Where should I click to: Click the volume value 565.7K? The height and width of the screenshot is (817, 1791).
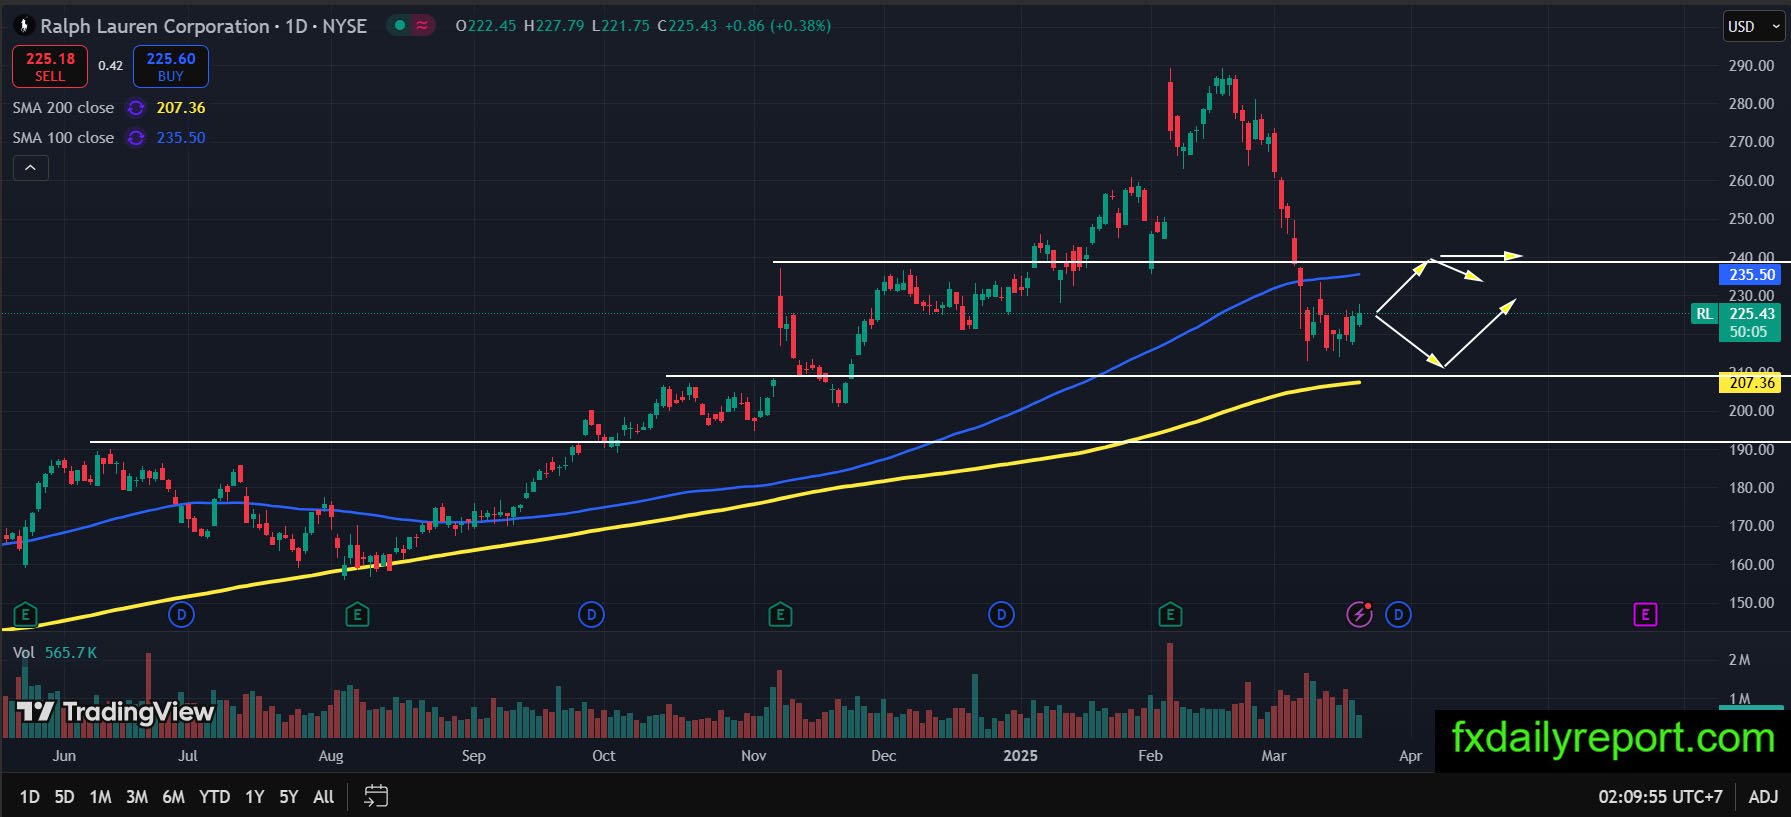point(71,653)
